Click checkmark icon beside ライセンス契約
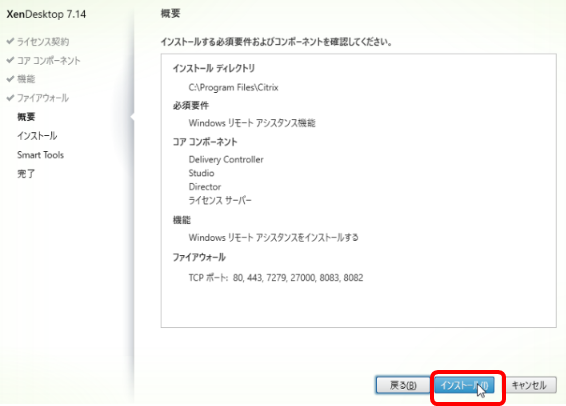Viewport: 566px width, 406px height. point(10,41)
